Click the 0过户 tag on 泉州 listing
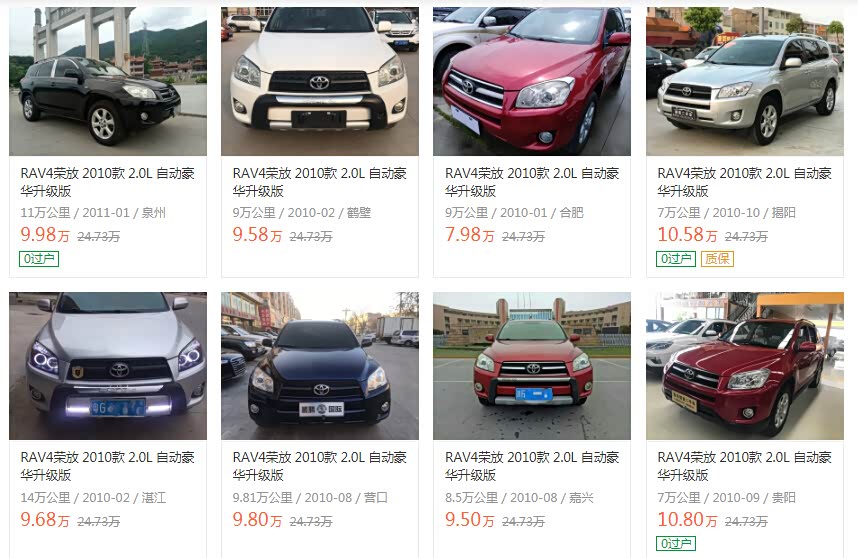This screenshot has width=858, height=558. [x=39, y=259]
